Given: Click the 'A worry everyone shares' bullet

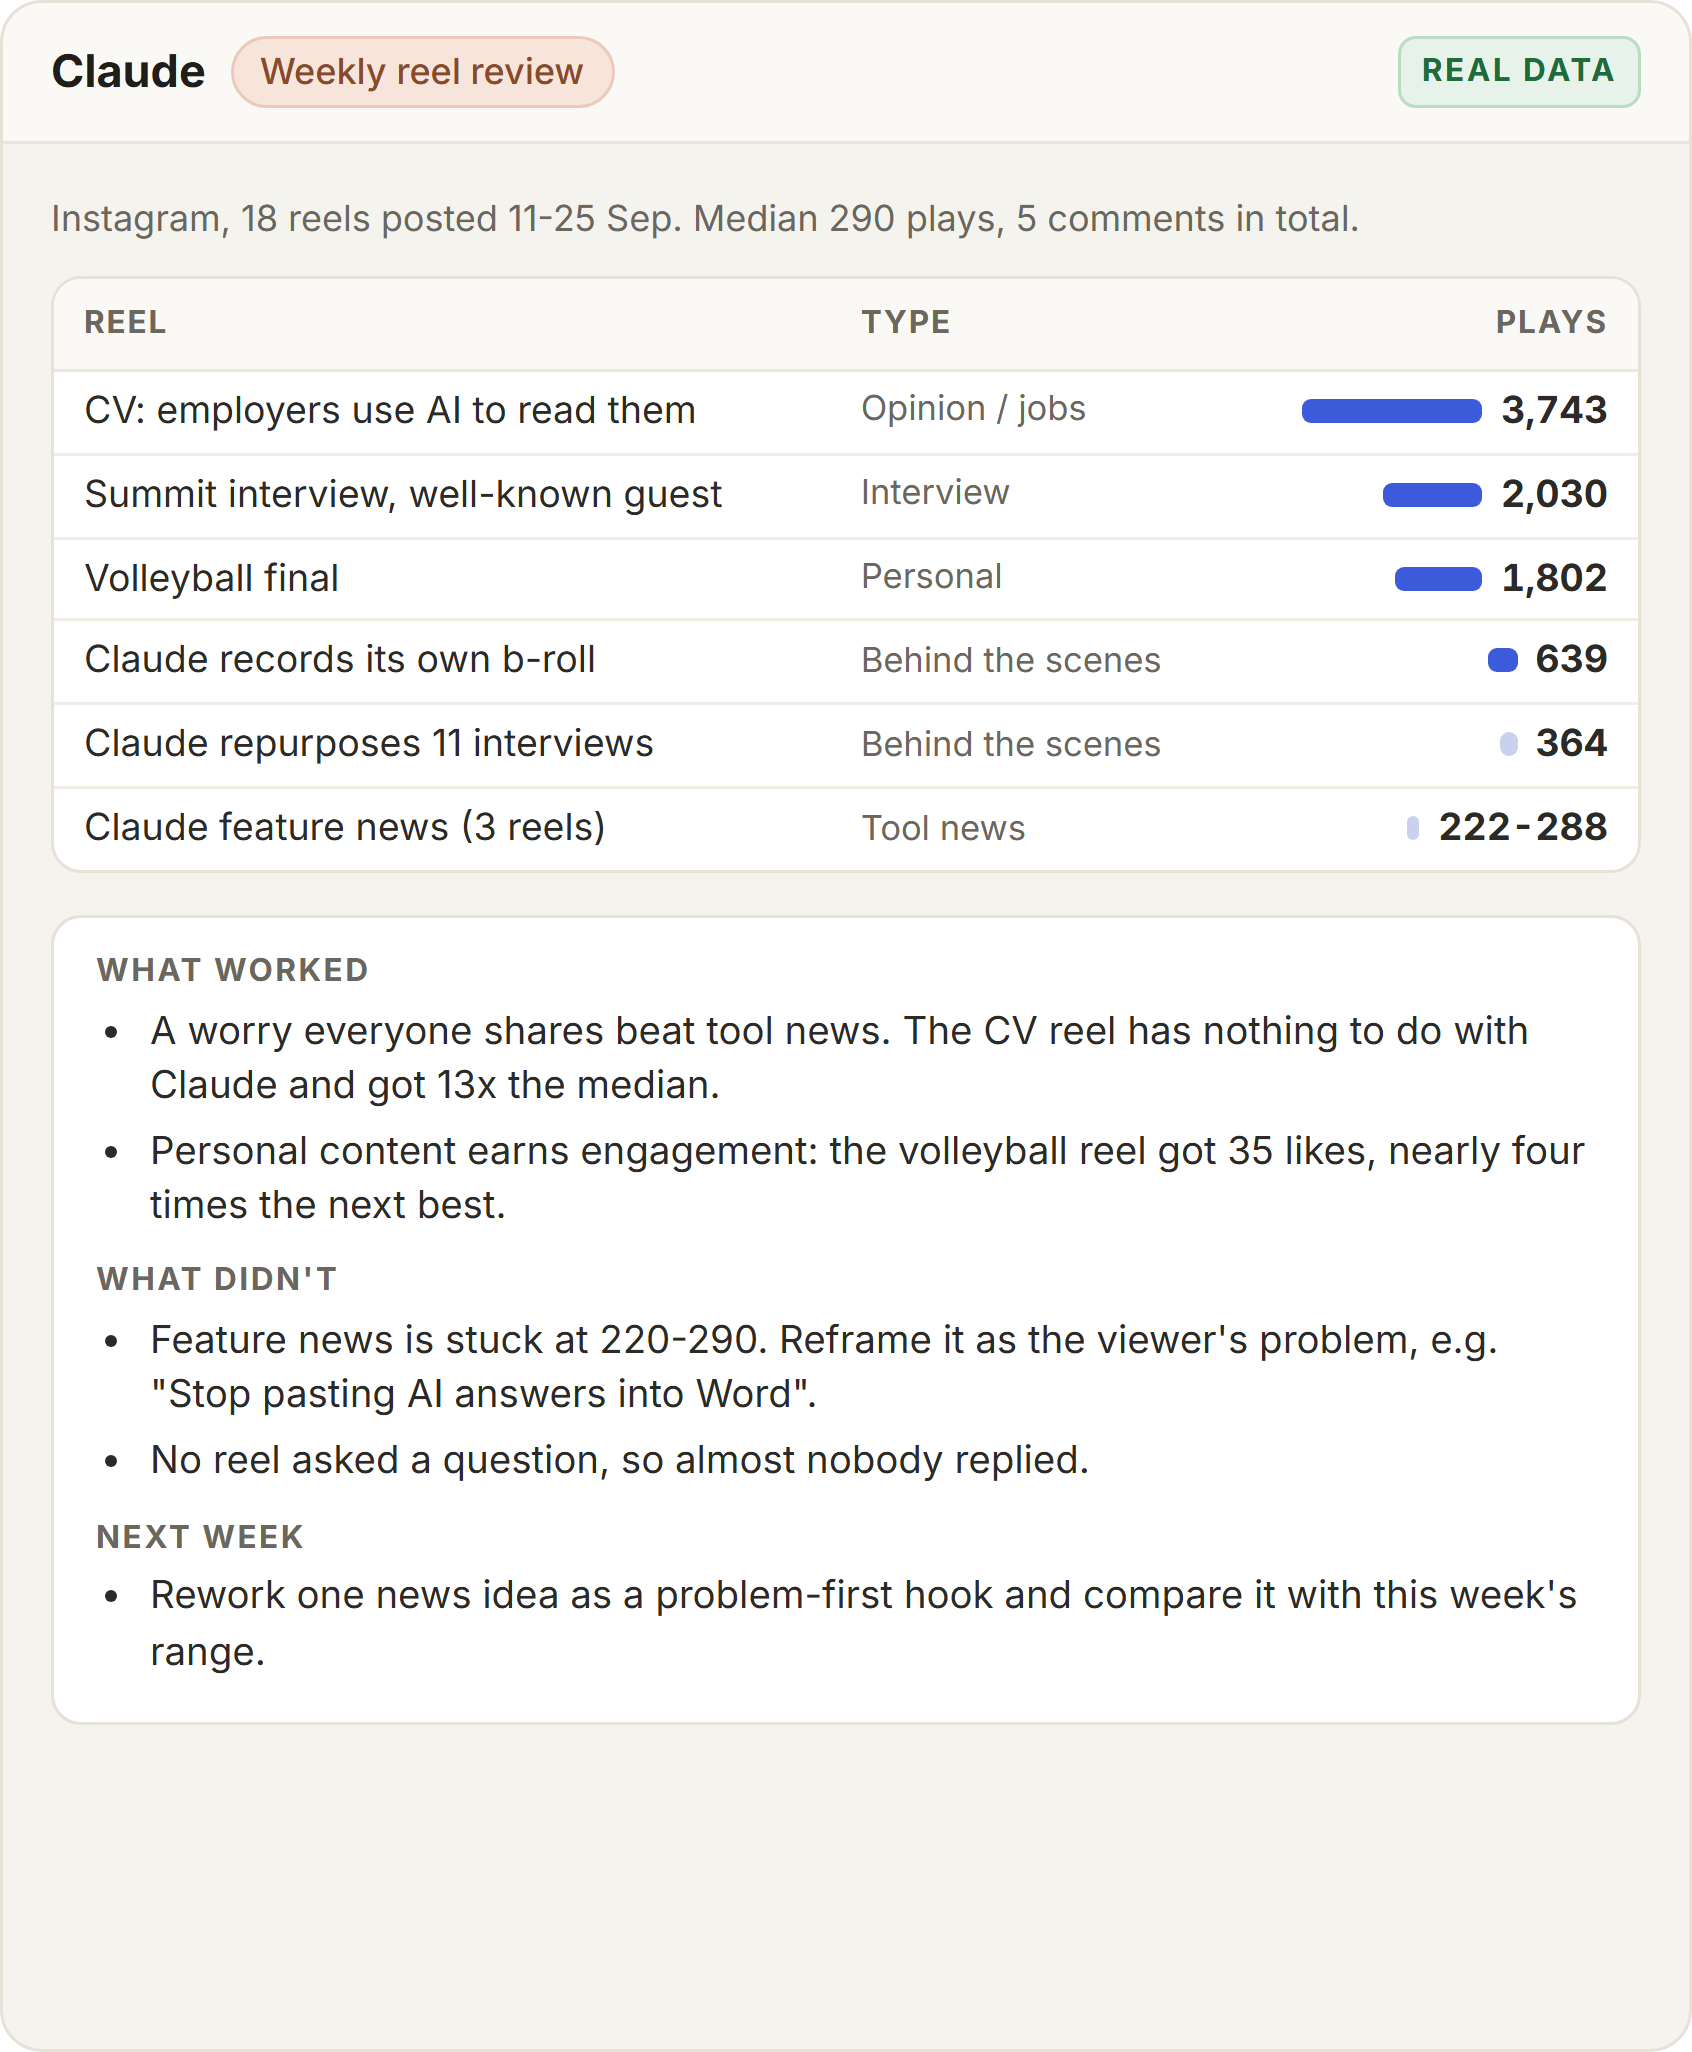Looking at the screenshot, I should [839, 1058].
